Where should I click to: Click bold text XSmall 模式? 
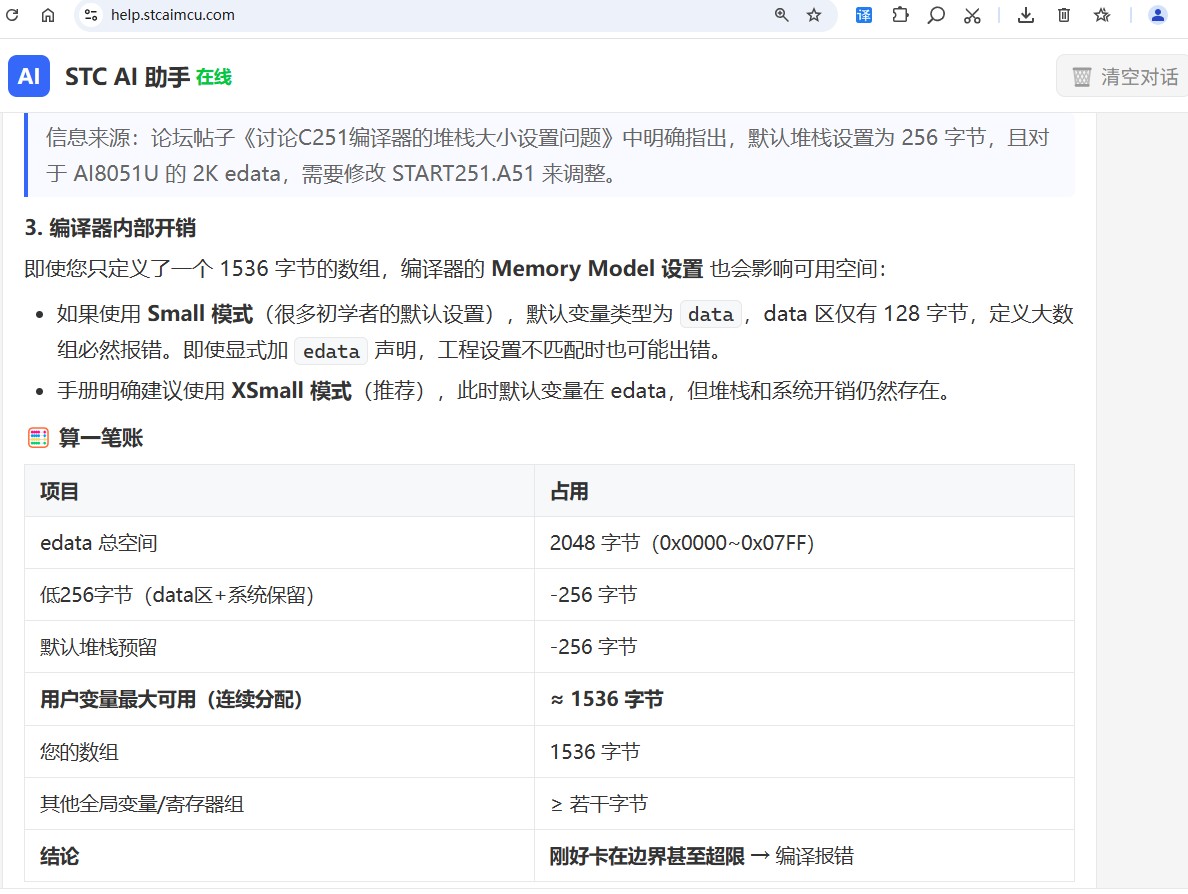click(x=291, y=391)
